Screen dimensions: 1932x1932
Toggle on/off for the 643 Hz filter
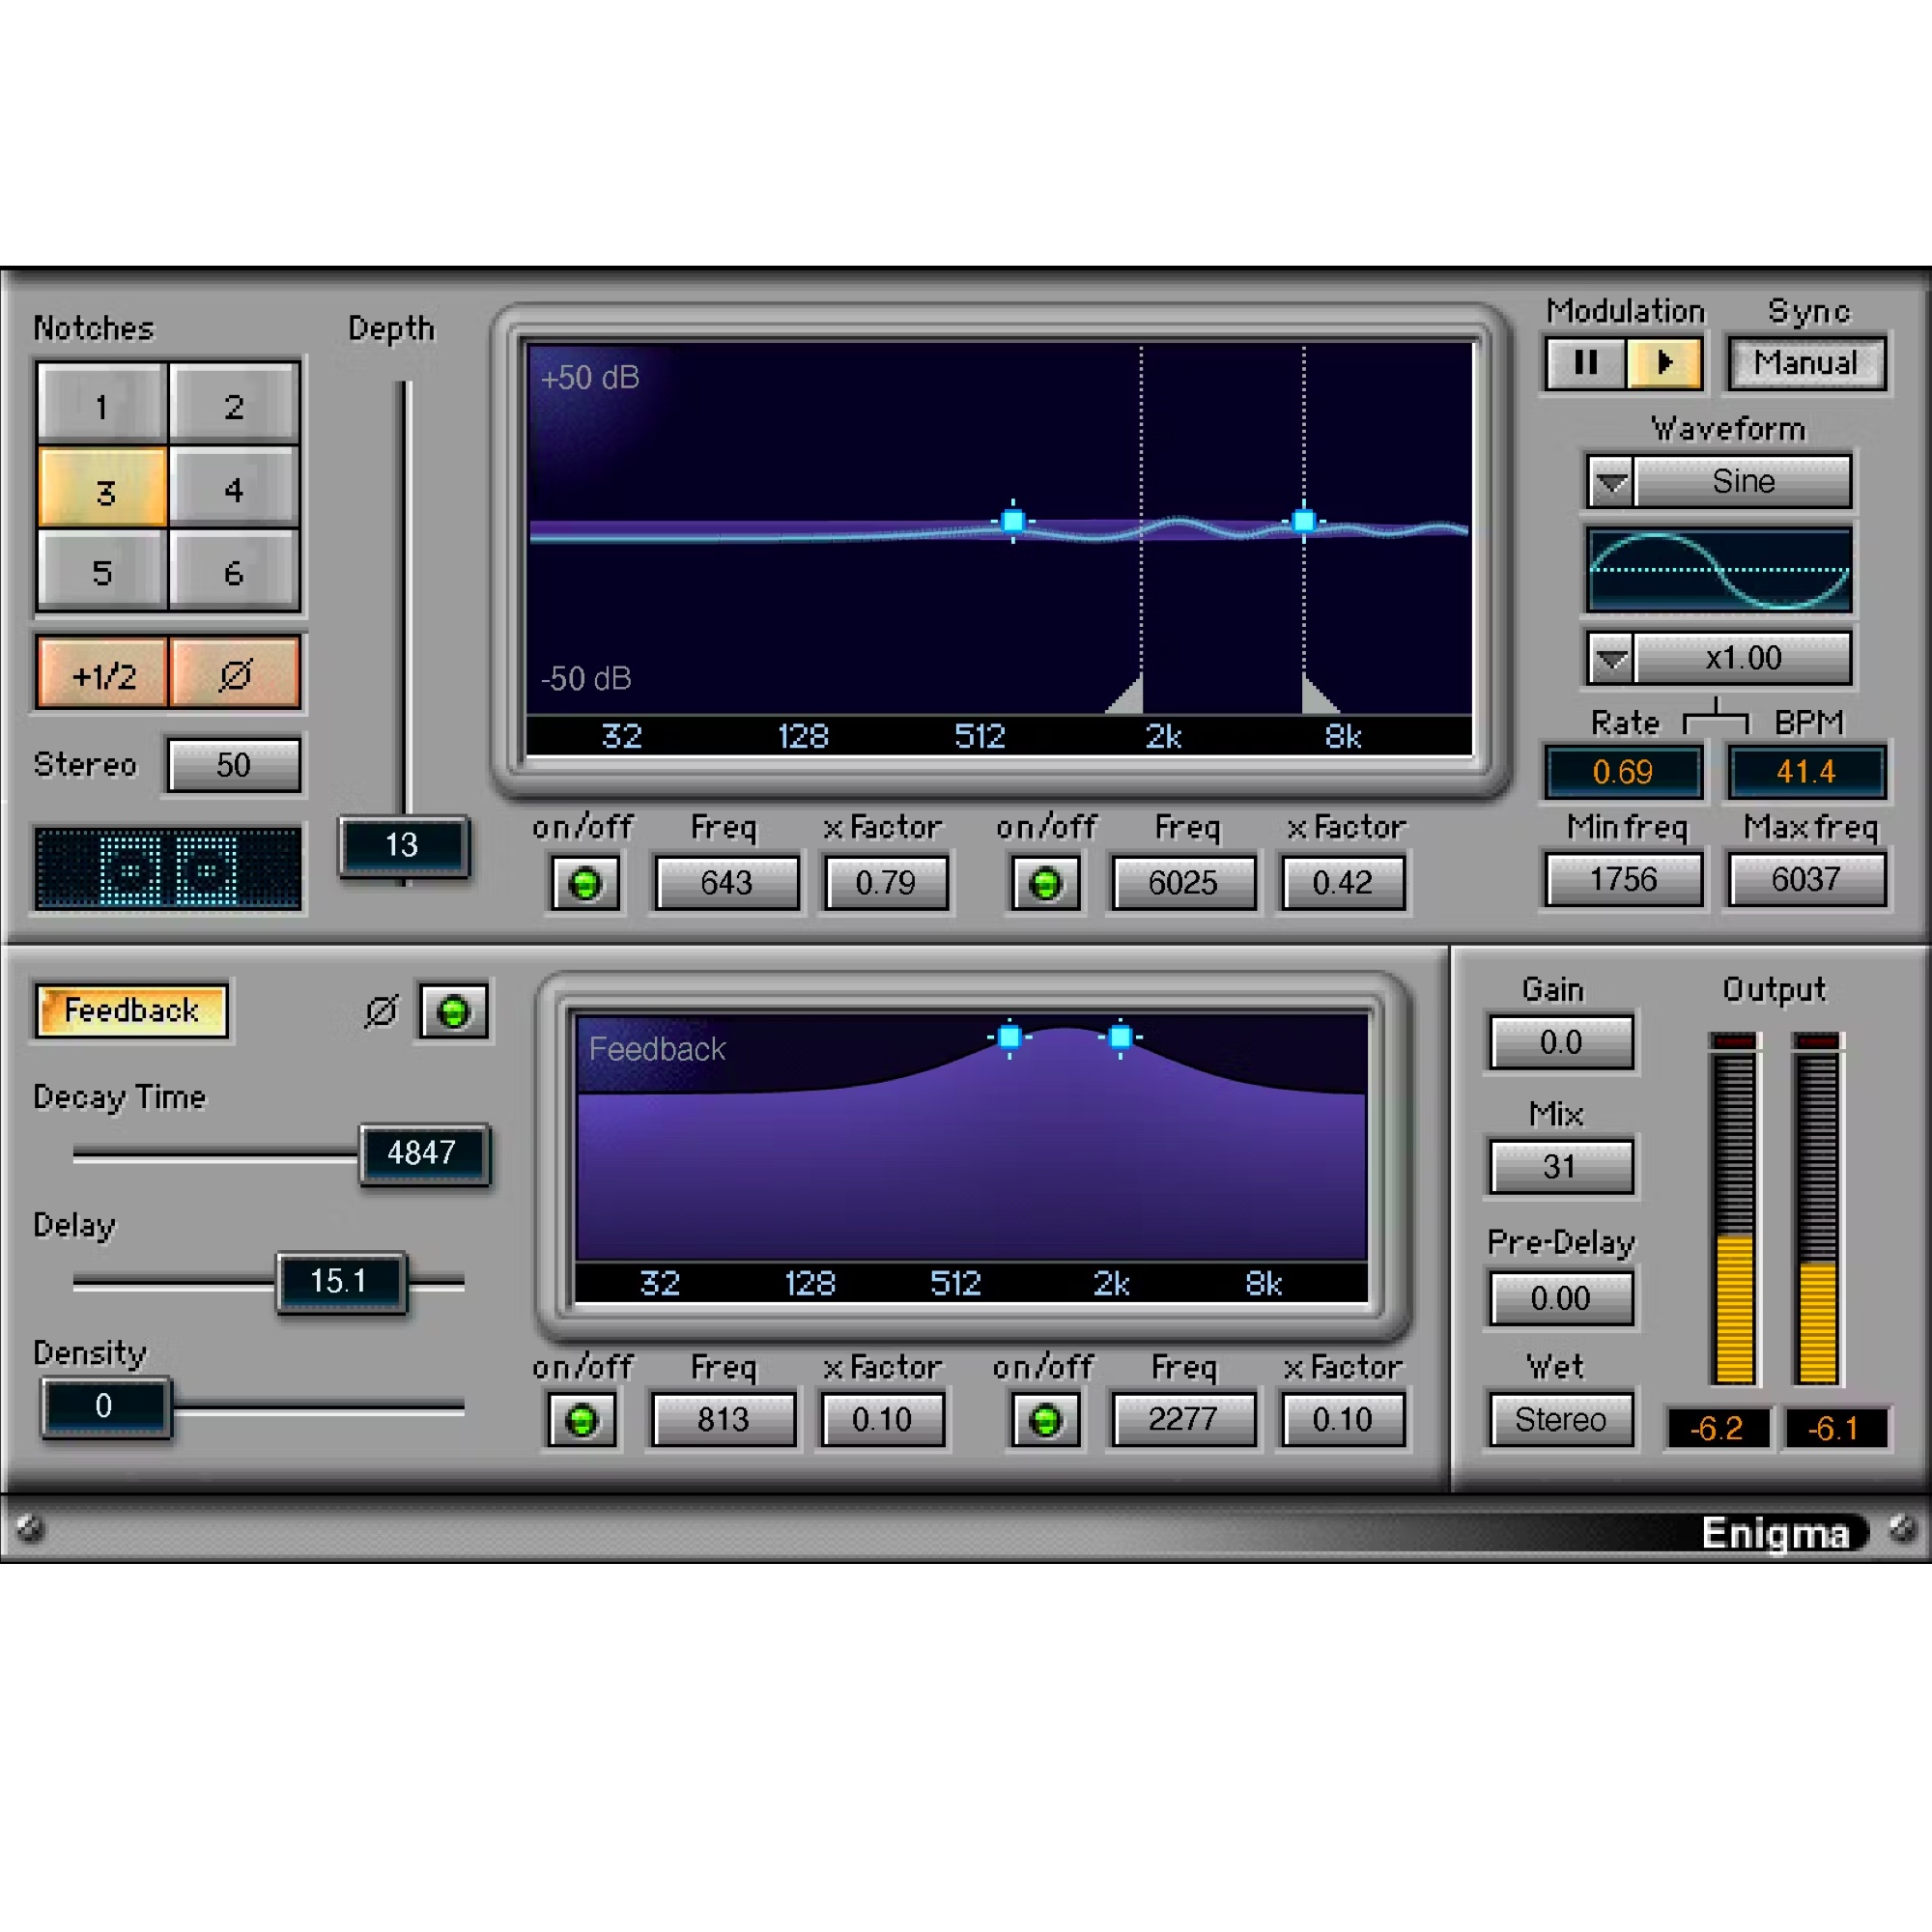(x=584, y=882)
